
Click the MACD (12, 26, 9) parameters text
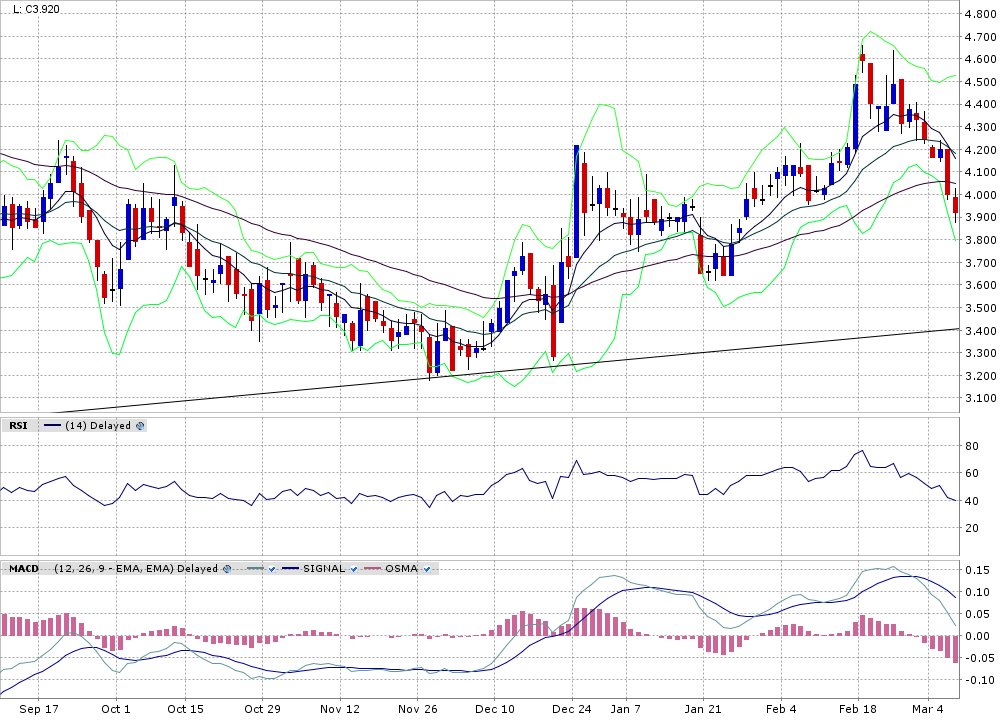(x=136, y=569)
